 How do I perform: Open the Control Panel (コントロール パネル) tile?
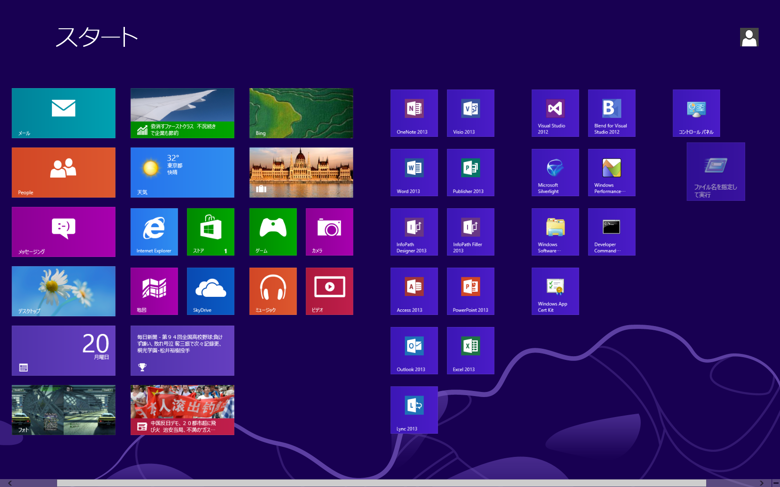tap(696, 113)
